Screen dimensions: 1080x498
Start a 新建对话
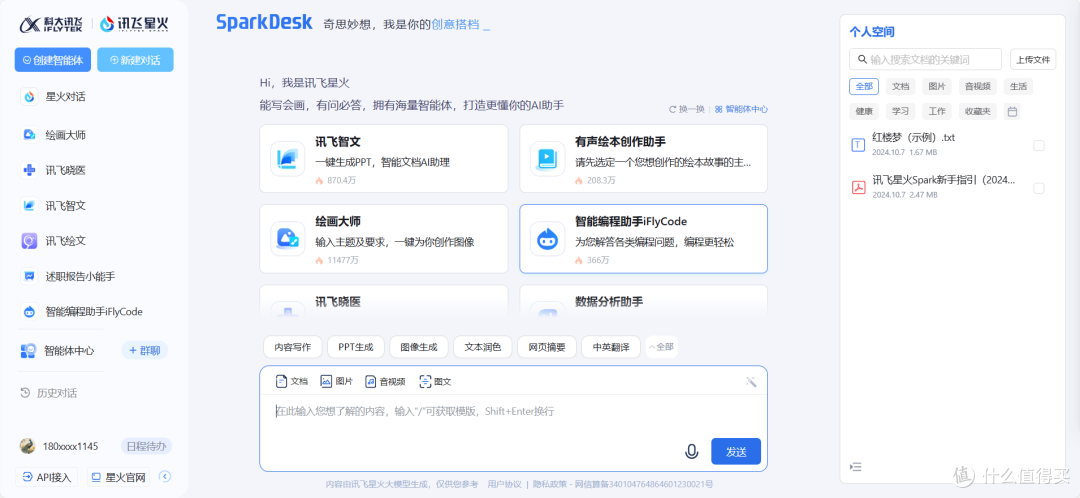pyautogui.click(x=135, y=60)
